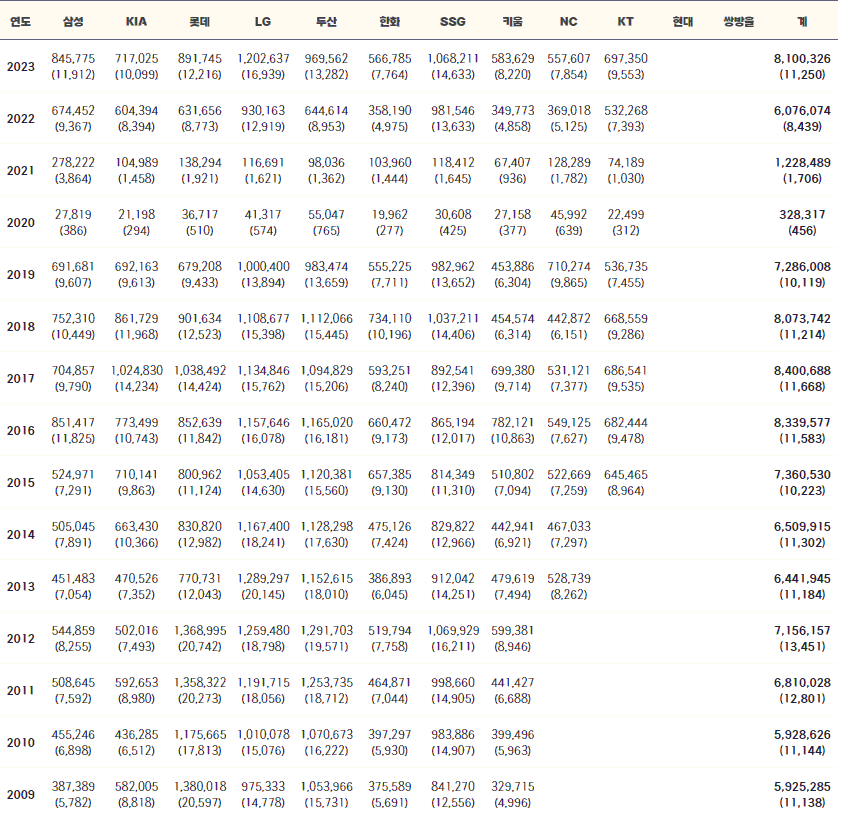This screenshot has height=818, width=841.
Task: Click the LG column header
Action: [263, 21]
